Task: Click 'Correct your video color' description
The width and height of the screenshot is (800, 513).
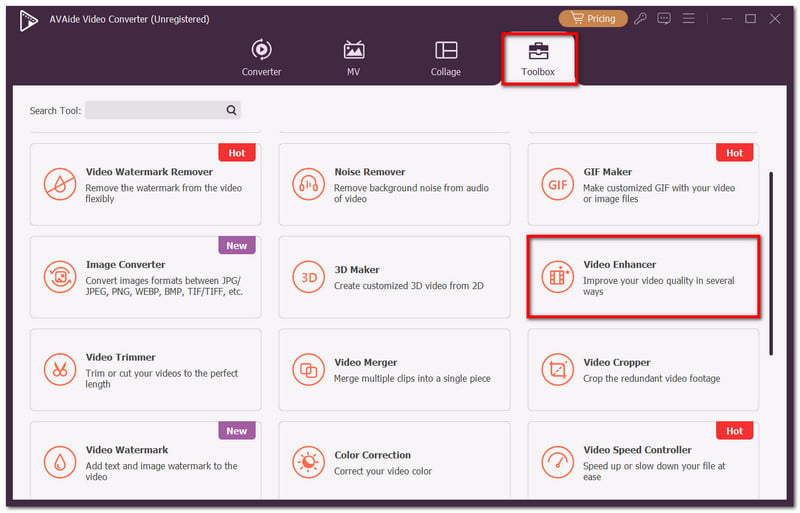Action: click(383, 472)
